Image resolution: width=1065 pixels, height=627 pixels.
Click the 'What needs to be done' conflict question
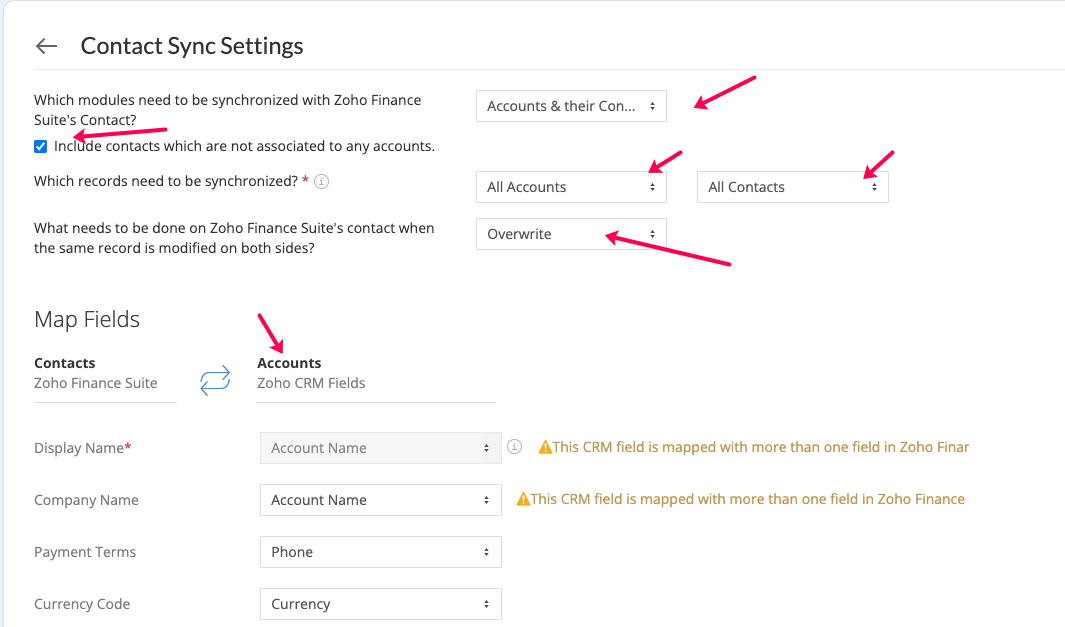pos(234,238)
